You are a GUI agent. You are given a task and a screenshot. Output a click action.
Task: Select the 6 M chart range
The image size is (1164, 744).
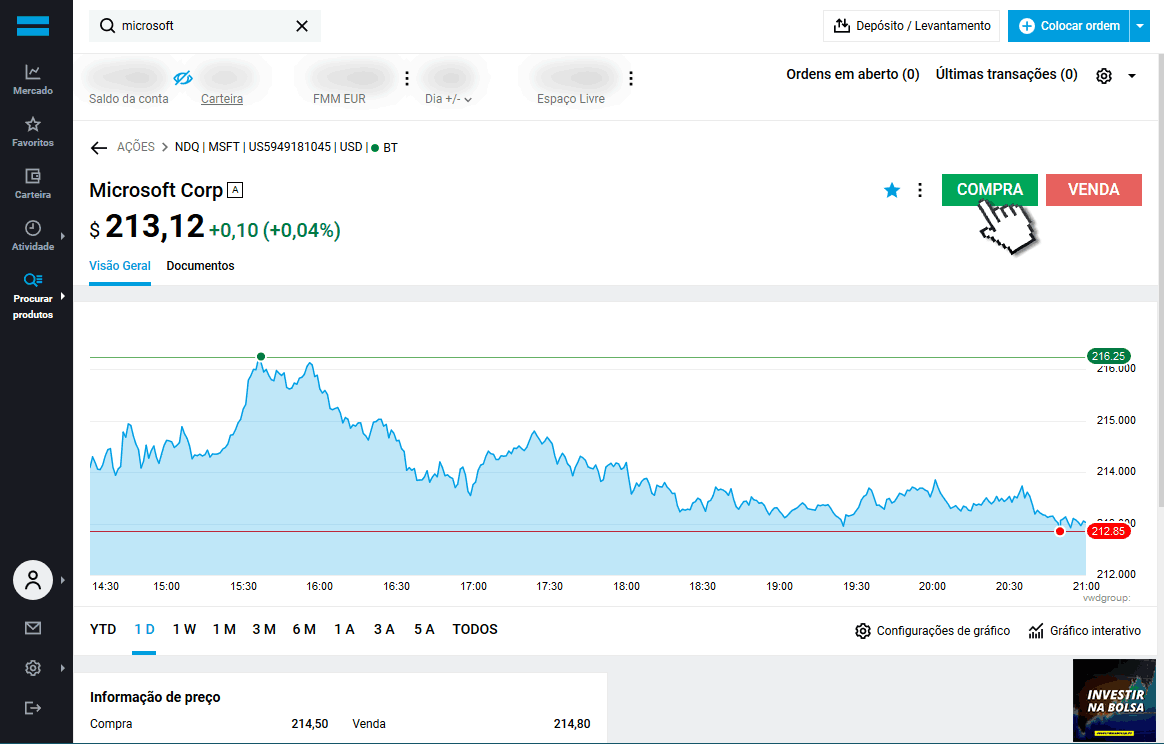[x=304, y=630]
